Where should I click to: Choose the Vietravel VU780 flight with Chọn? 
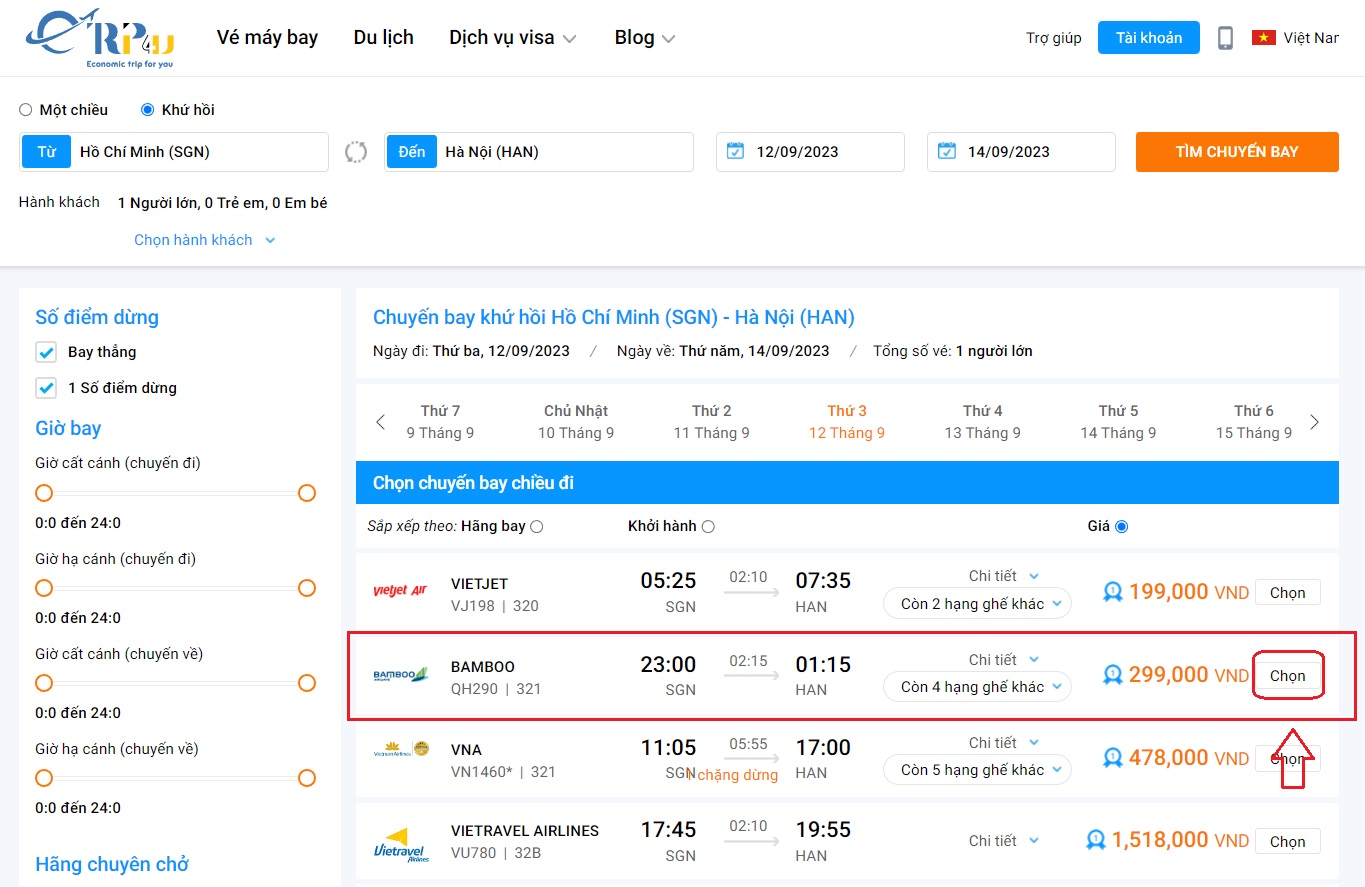tap(1288, 841)
